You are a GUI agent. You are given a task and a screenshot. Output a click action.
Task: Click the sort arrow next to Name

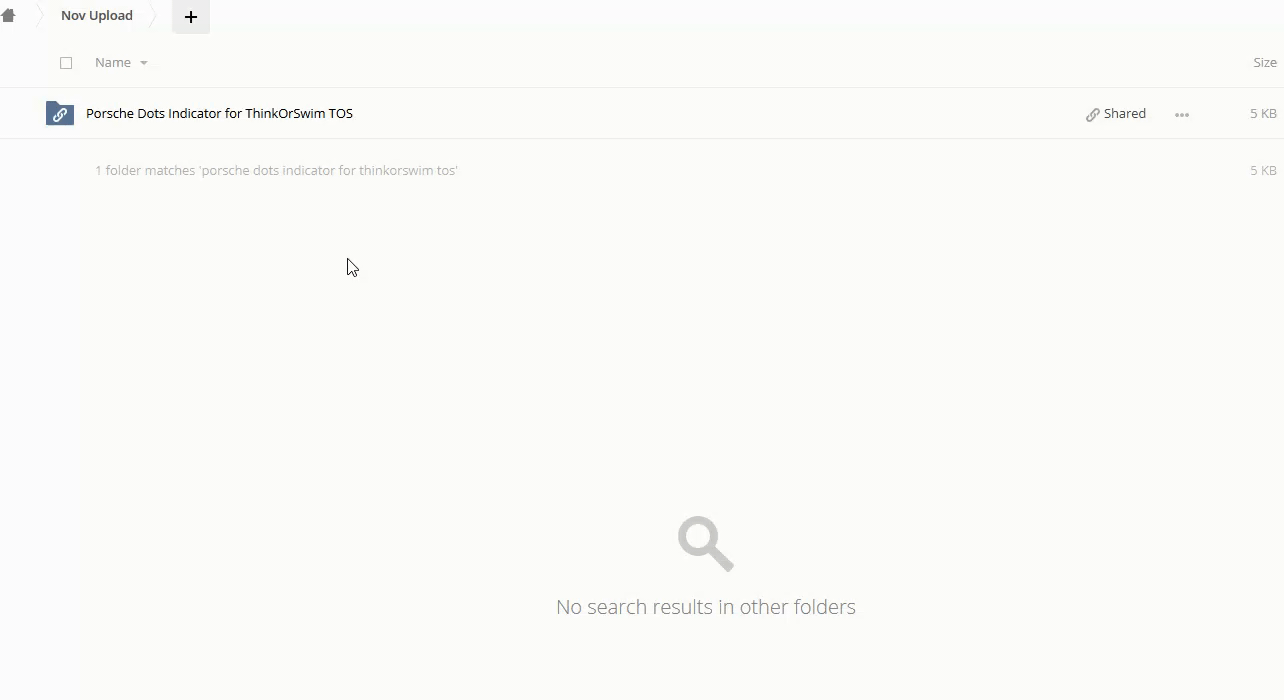tap(144, 63)
